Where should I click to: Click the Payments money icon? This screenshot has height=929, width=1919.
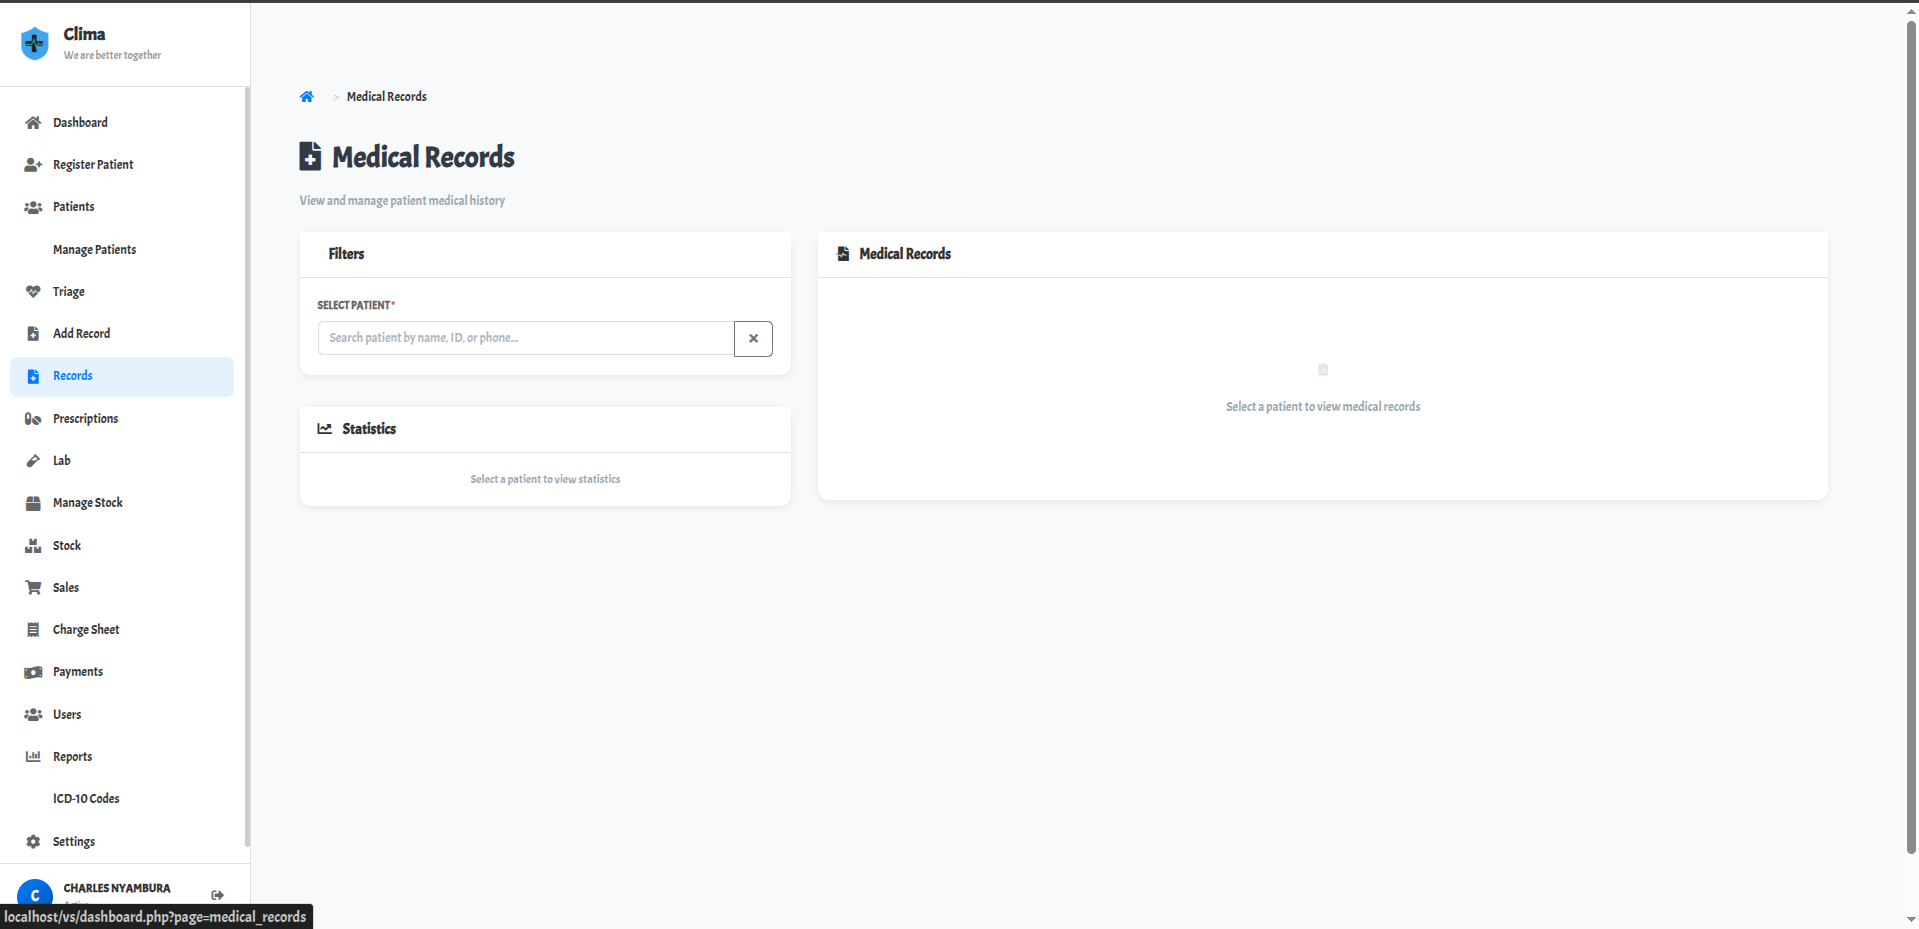(x=33, y=672)
